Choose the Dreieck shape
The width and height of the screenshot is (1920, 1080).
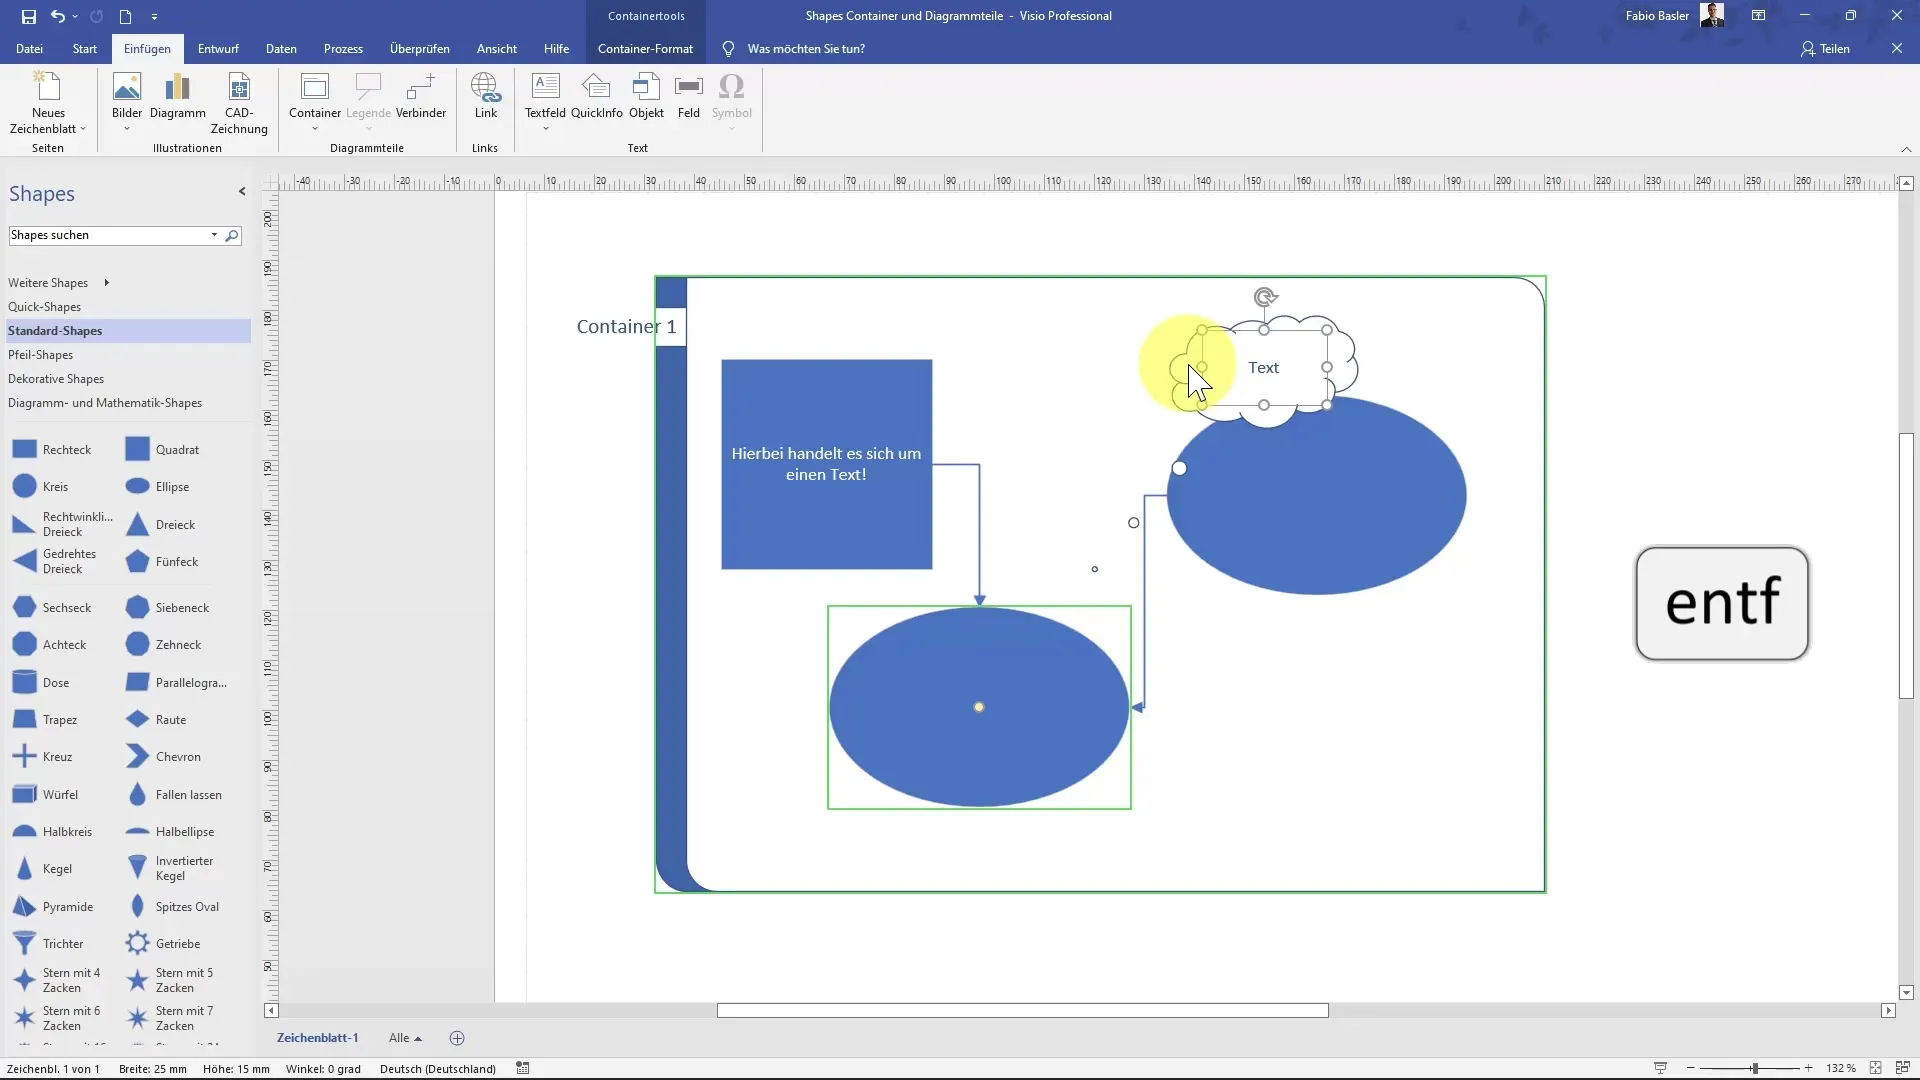point(160,525)
